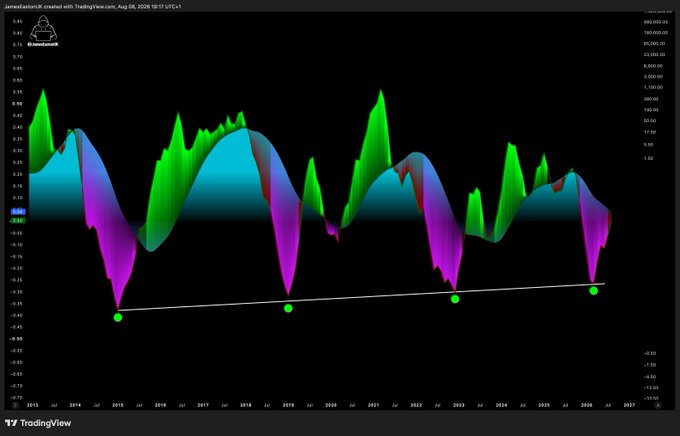Click the bold -0.50 left scale value
The image size is (680, 436).
17,339
